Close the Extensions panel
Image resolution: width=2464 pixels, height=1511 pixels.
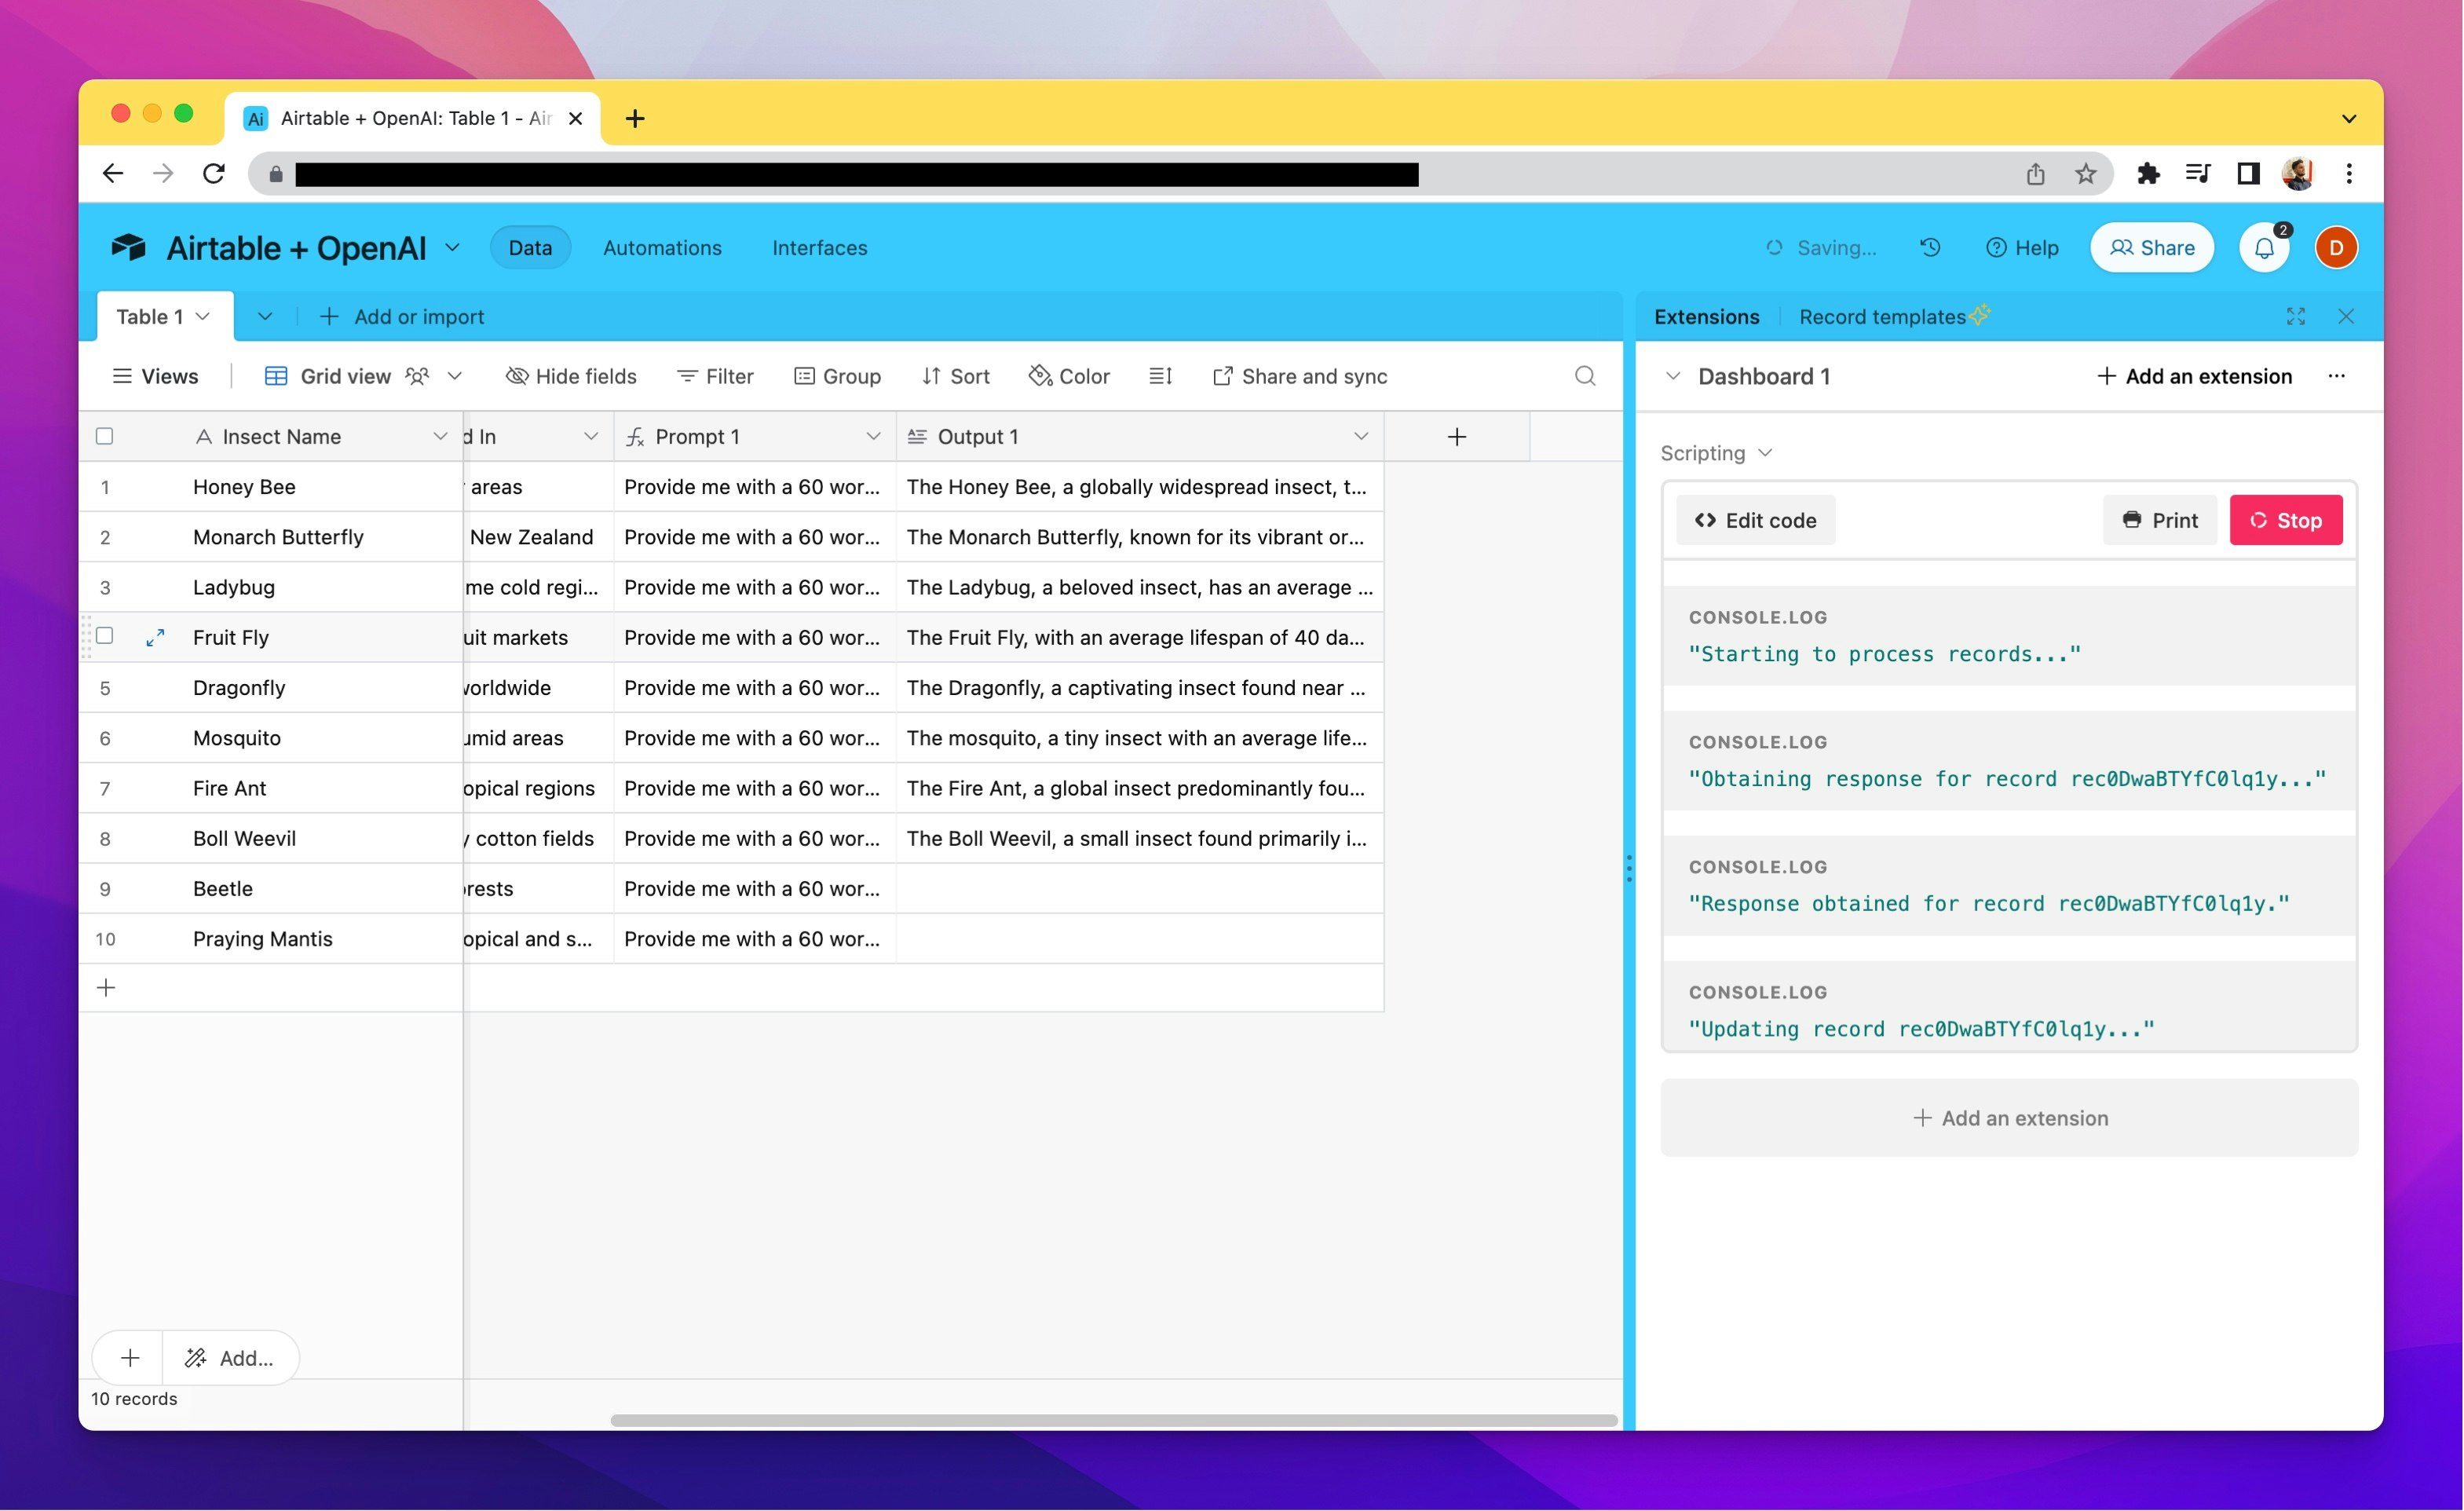2346,316
